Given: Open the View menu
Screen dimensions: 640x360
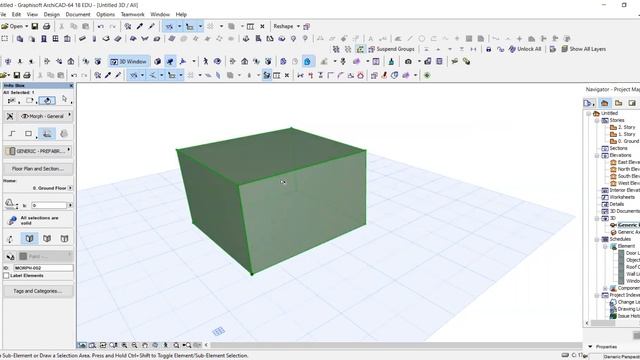Looking at the screenshot, I should (32, 14).
